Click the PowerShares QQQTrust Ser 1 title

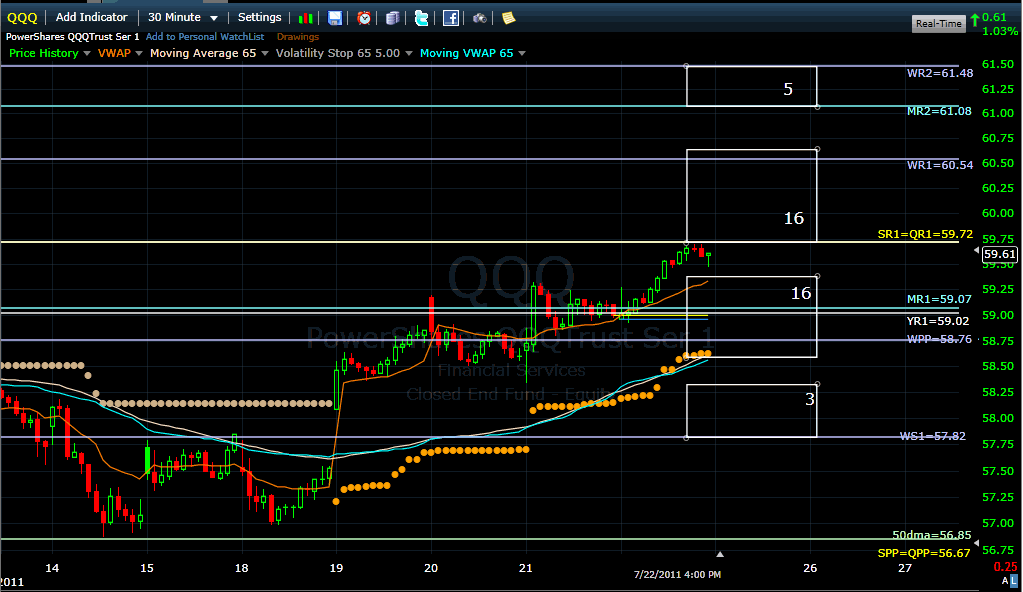[72, 37]
